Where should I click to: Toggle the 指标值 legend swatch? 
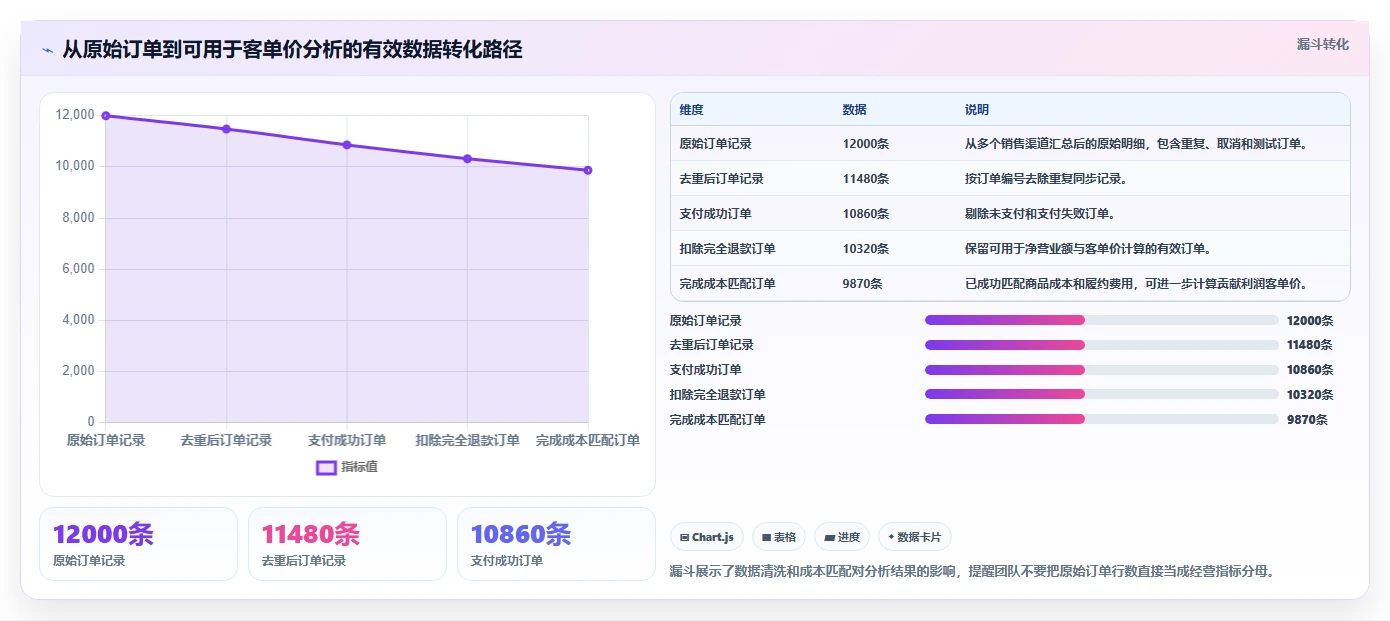[326, 467]
